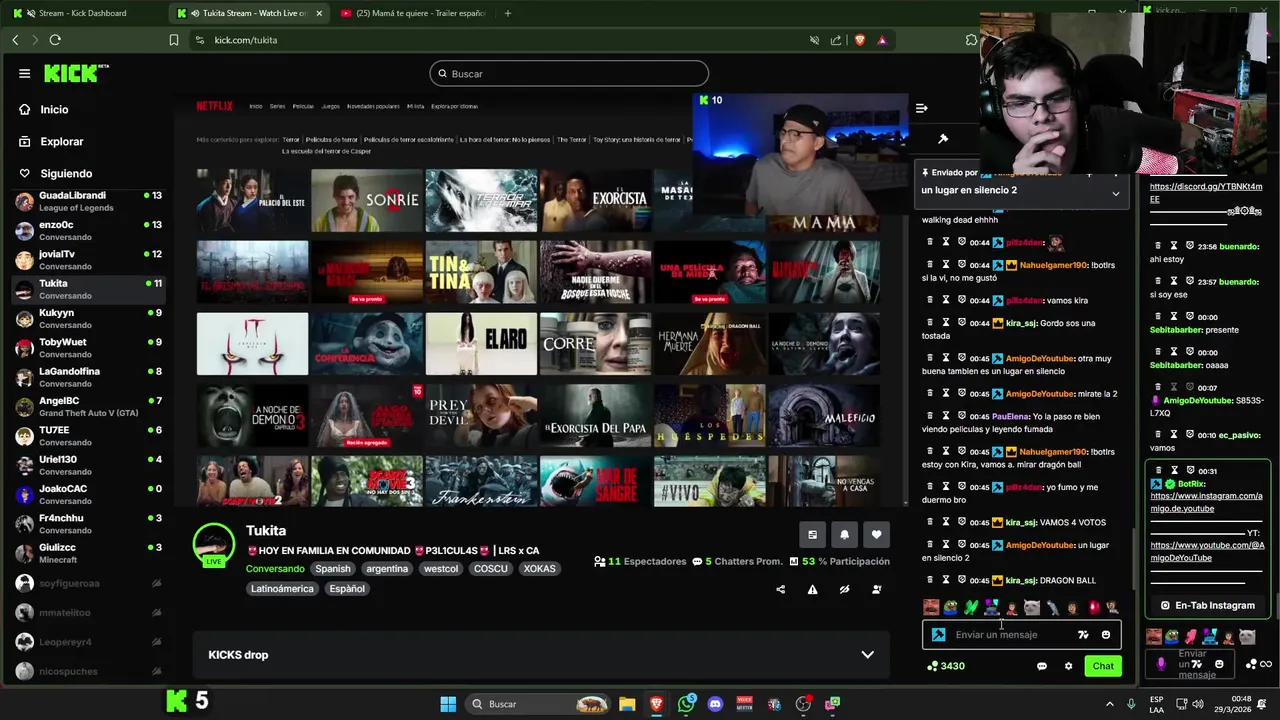The image size is (1280, 720).
Task: Bookmark this page icon in address bar
Action: [174, 40]
